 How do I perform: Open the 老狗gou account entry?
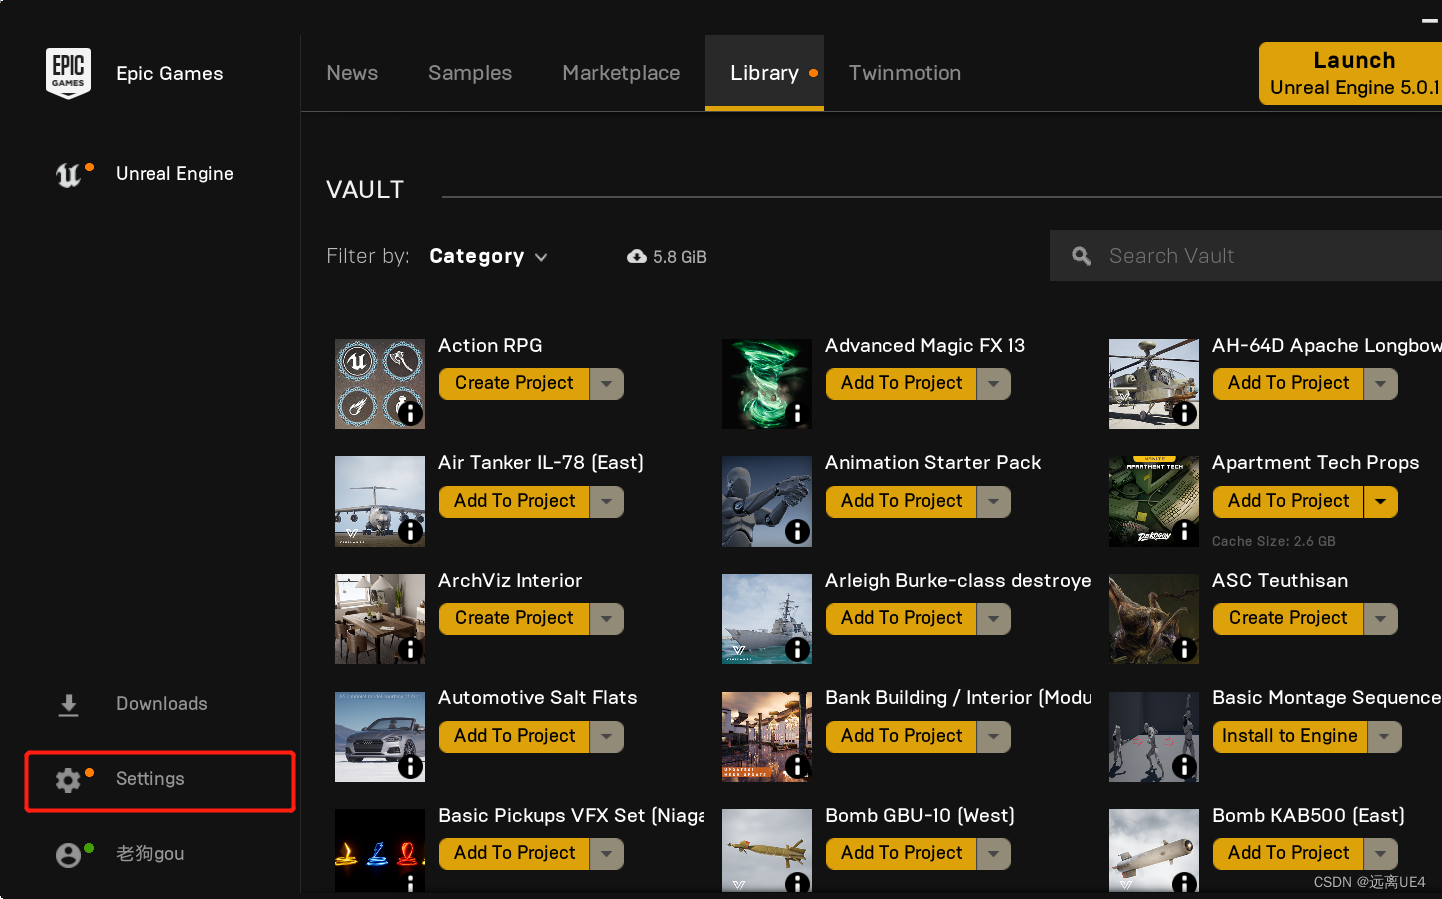coord(150,854)
